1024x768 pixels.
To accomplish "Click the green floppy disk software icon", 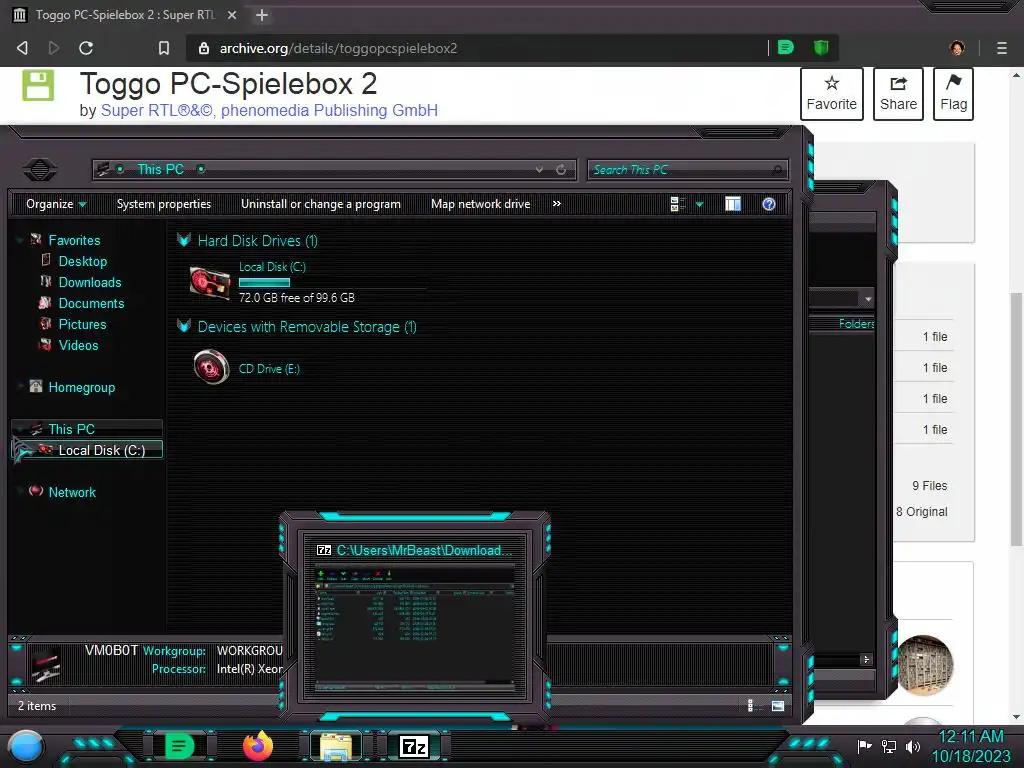I will 38,86.
